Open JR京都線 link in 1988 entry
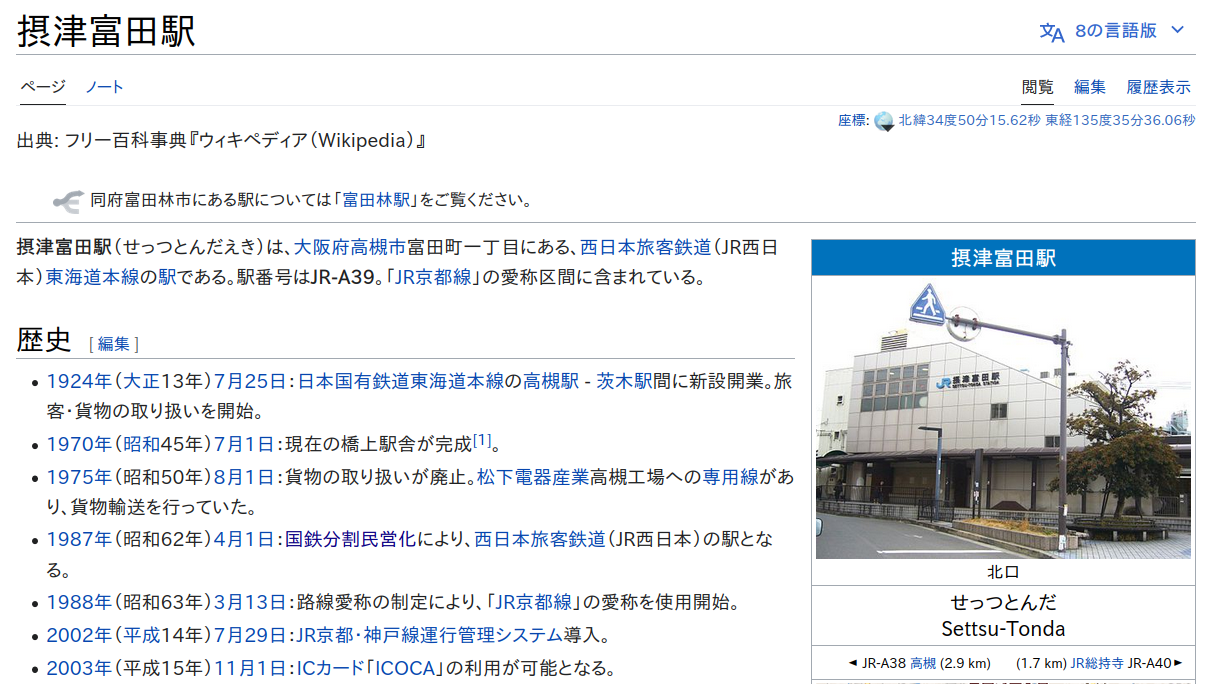Viewport: 1218px width, 684px height. pyautogui.click(x=535, y=602)
